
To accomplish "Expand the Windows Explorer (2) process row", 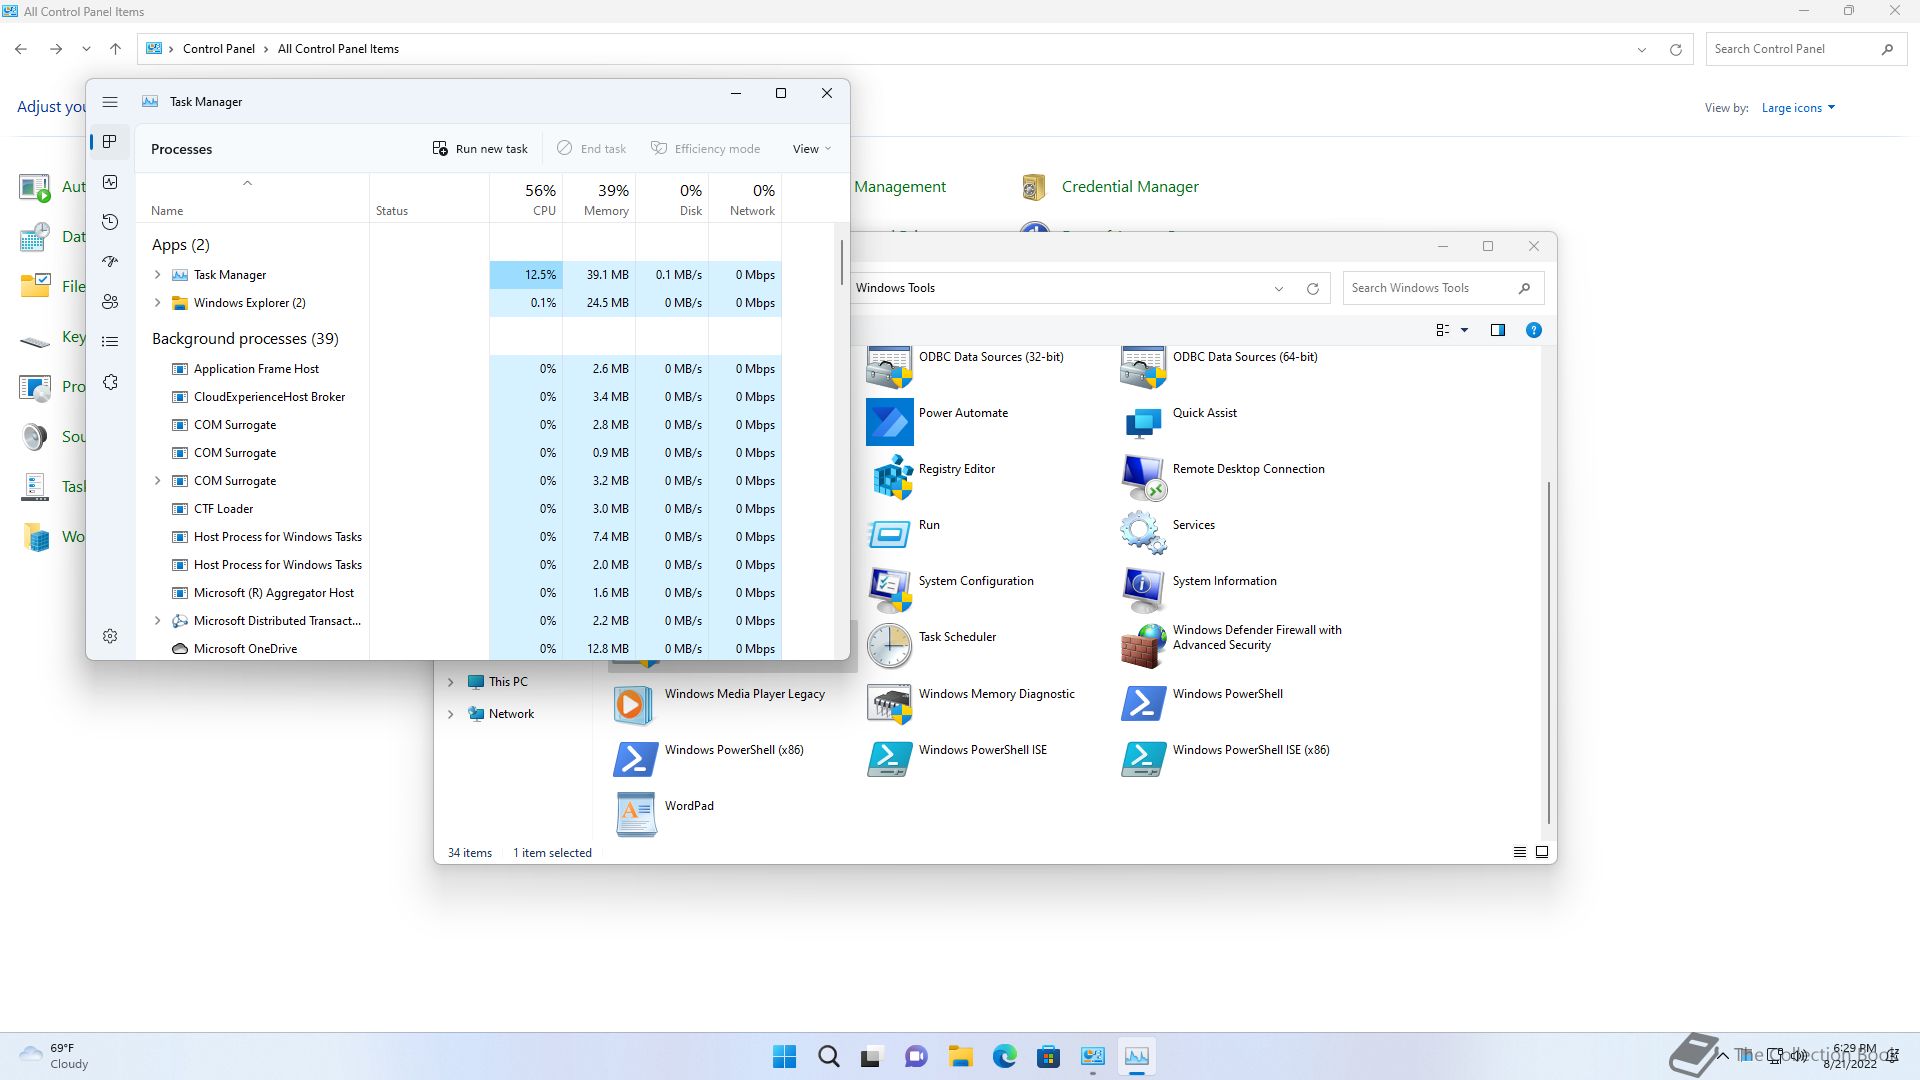I will tap(157, 303).
